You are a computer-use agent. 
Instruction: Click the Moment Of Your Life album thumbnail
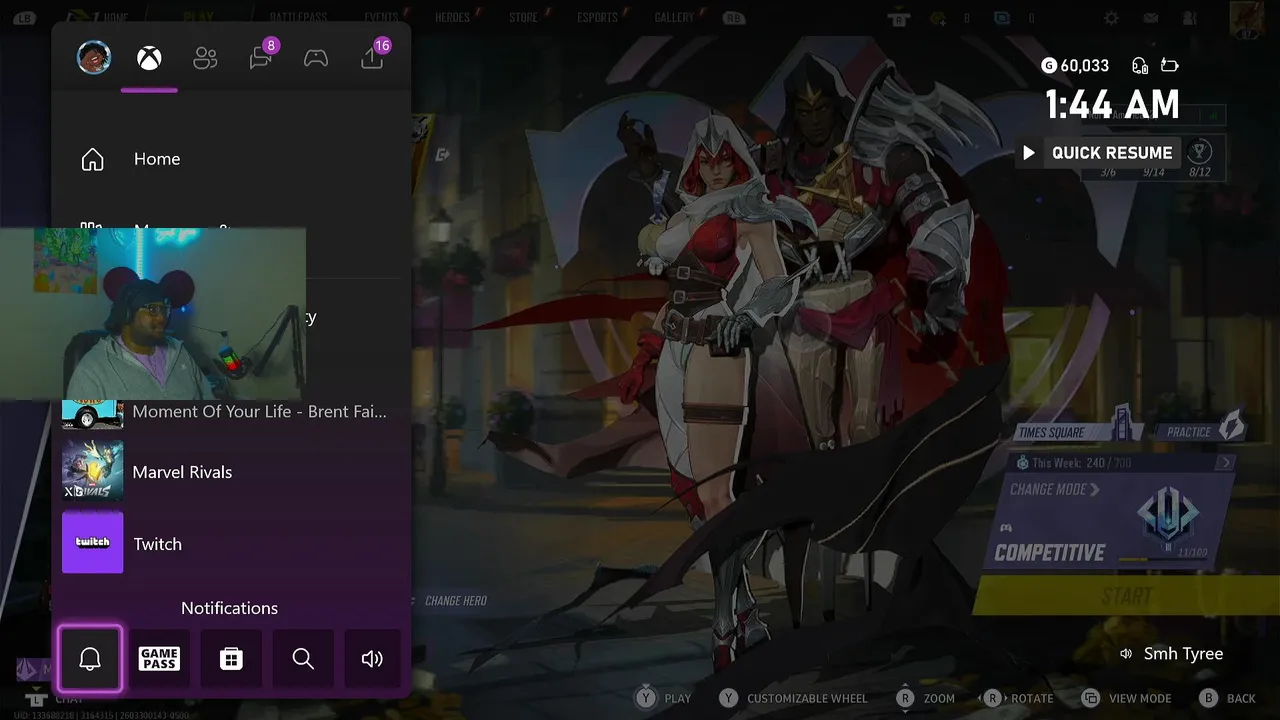tap(93, 413)
